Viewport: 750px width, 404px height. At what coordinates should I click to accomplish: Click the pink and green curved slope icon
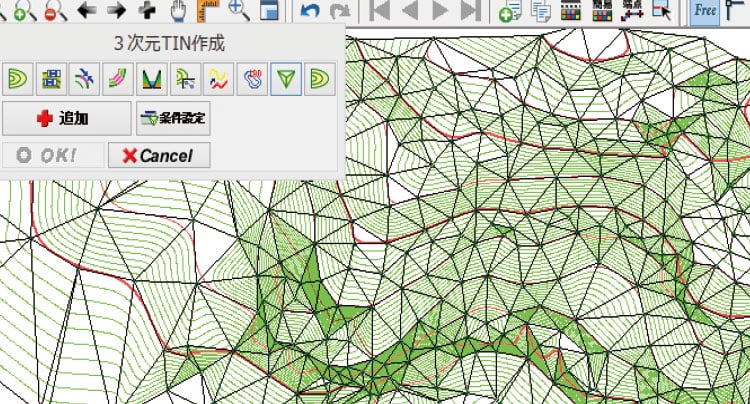[118, 78]
